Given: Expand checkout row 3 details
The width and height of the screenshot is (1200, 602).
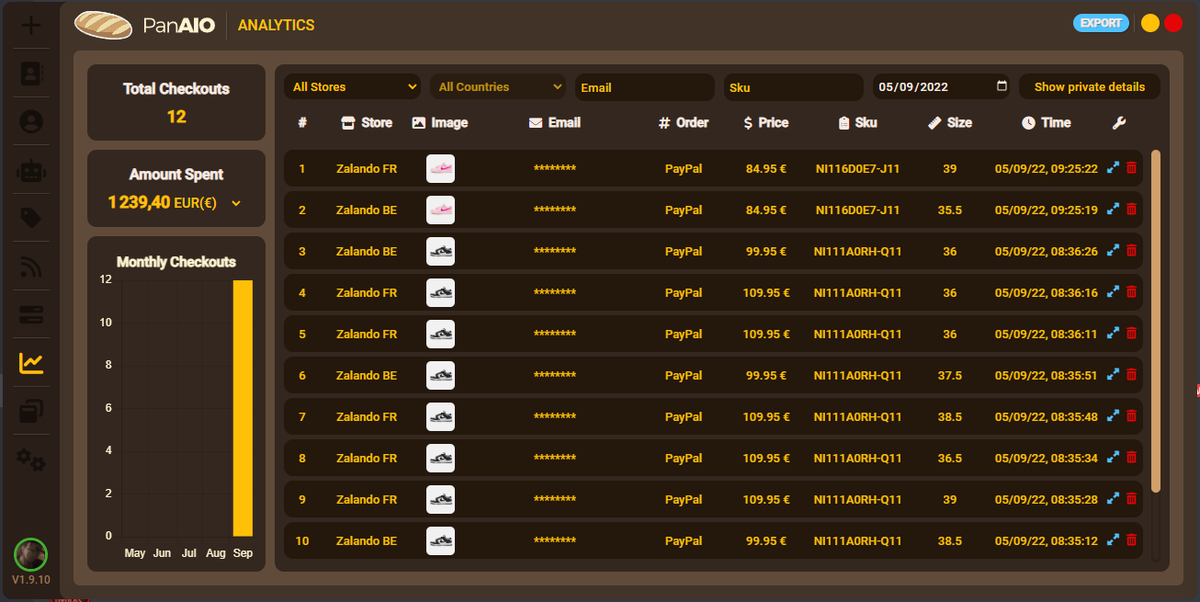Looking at the screenshot, I should (1113, 252).
